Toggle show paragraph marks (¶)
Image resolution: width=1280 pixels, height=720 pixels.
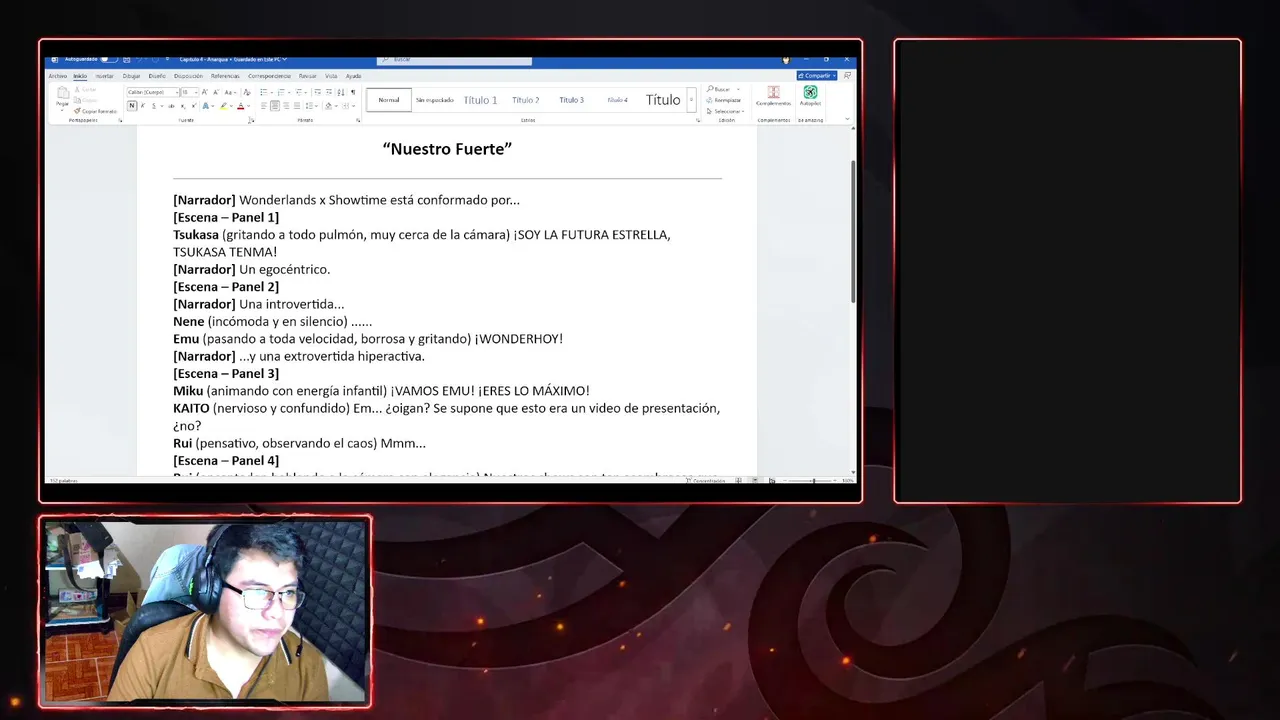coord(353,92)
